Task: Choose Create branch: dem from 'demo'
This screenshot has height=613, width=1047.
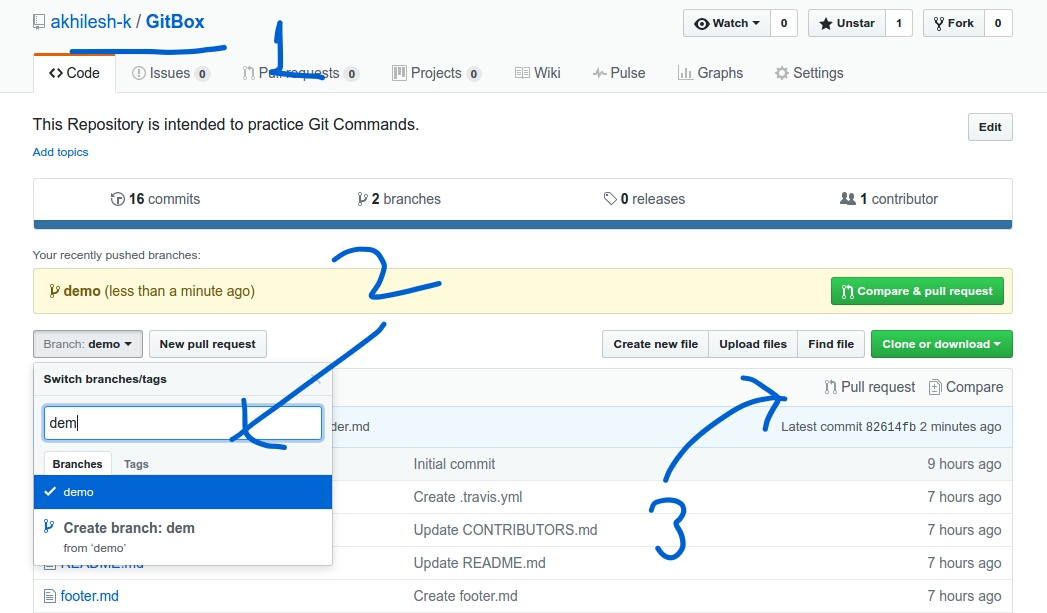Action: pos(182,537)
